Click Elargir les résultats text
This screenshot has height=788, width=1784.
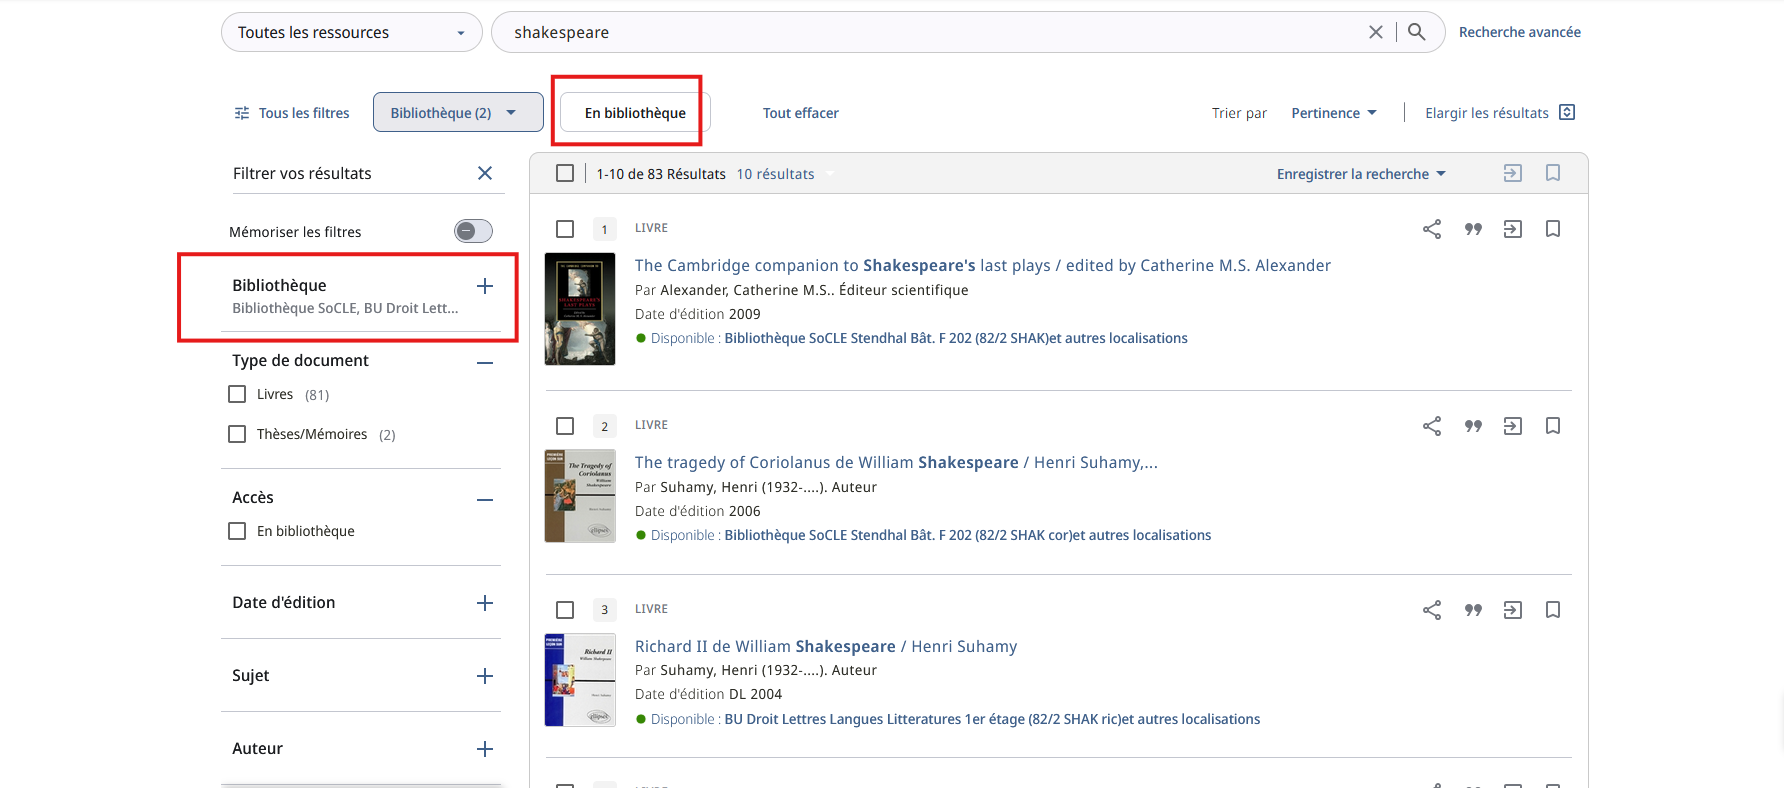click(x=1486, y=113)
